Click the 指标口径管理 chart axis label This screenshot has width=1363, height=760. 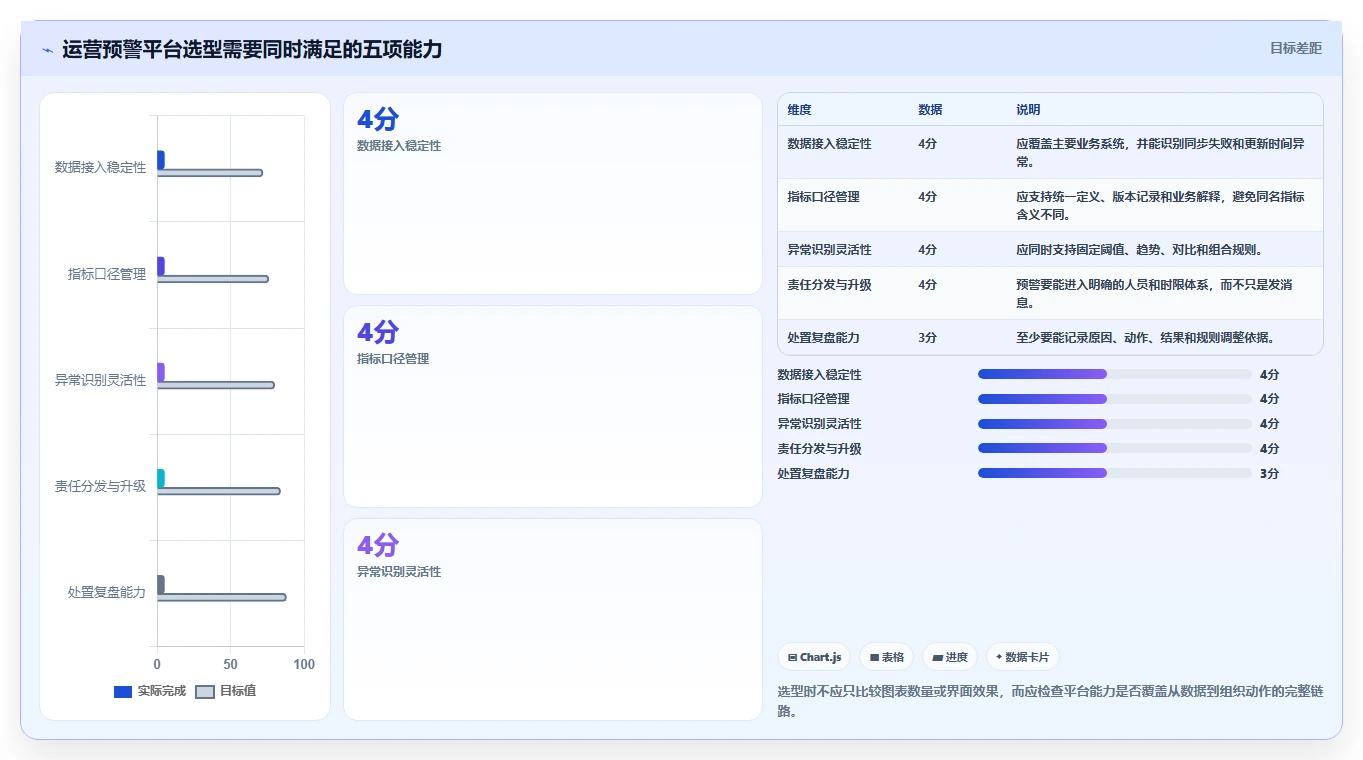pos(107,274)
